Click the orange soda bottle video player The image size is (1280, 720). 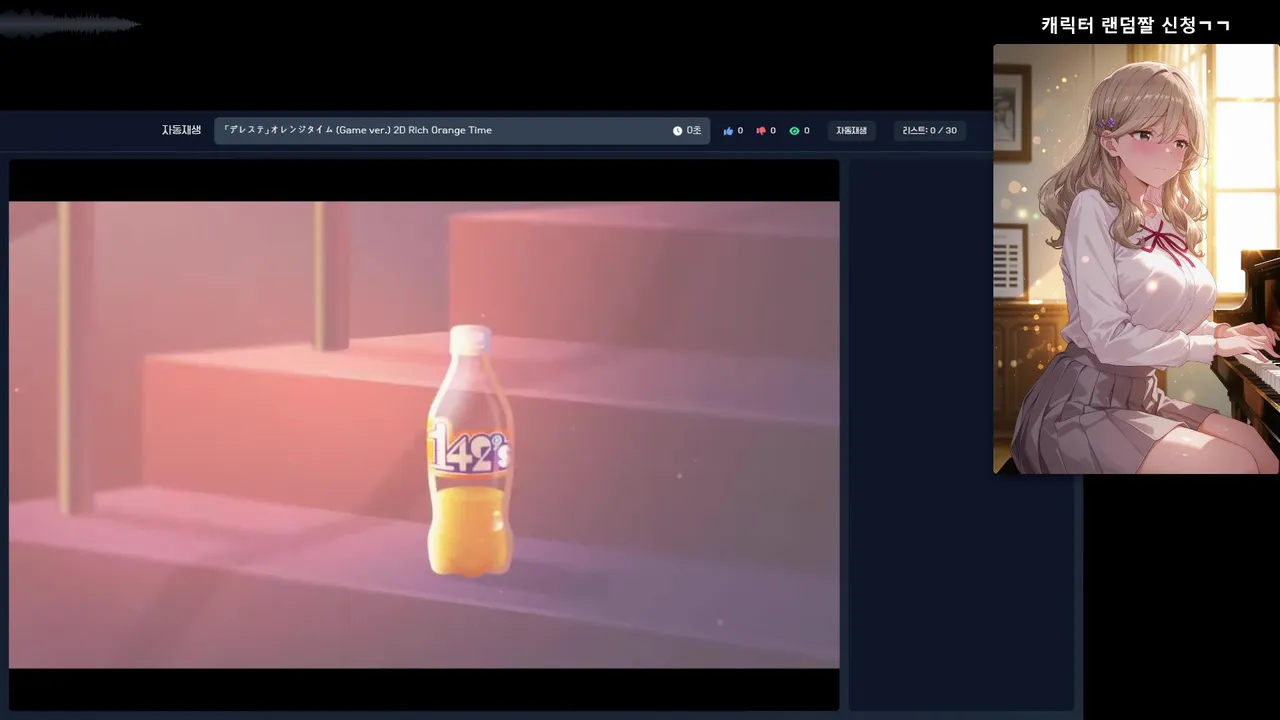424,435
